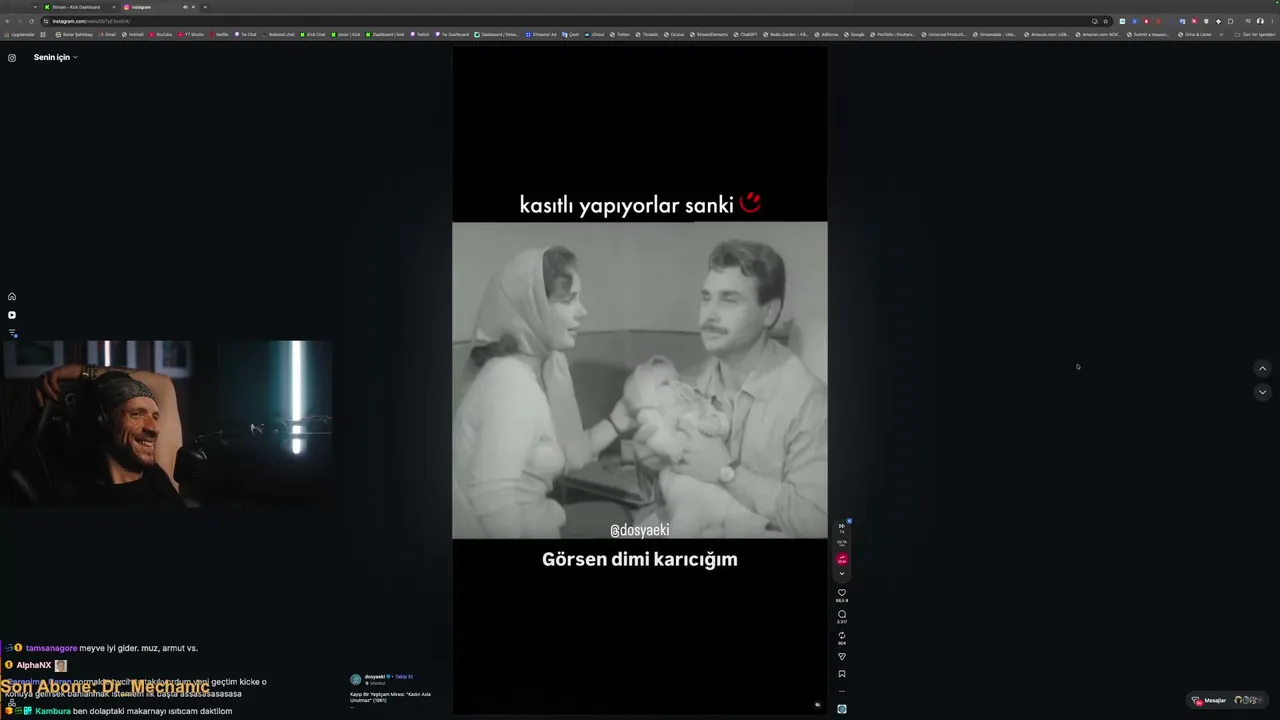Open the Kick Chat bookmark

coord(313,34)
